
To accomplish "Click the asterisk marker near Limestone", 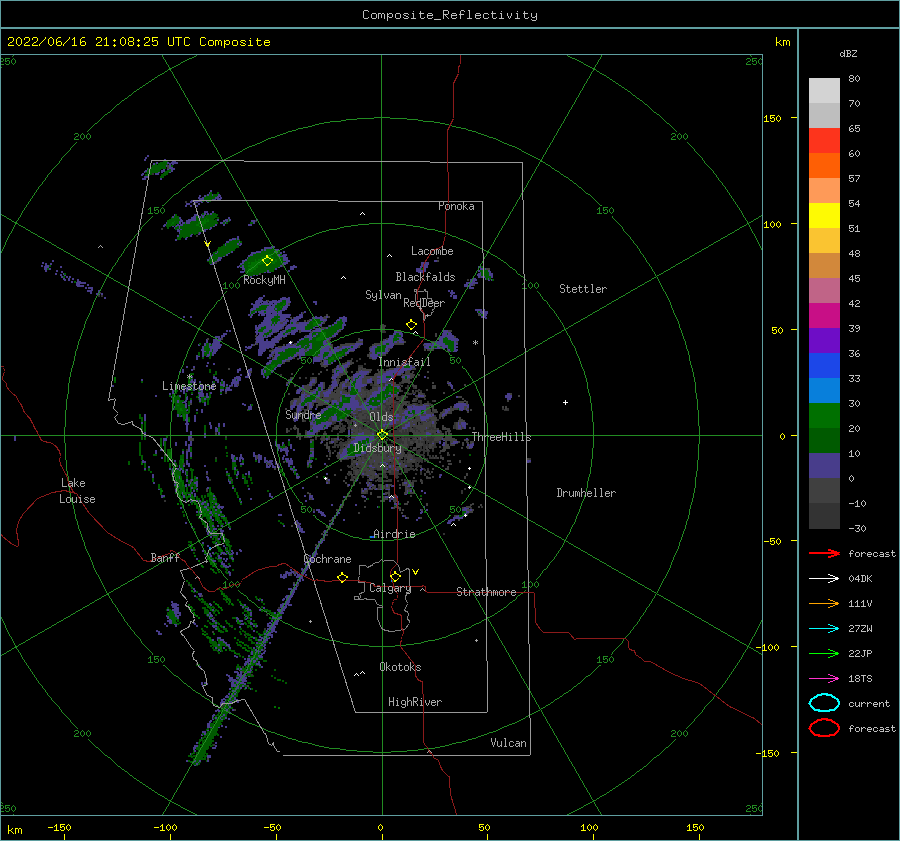I will point(189,377).
